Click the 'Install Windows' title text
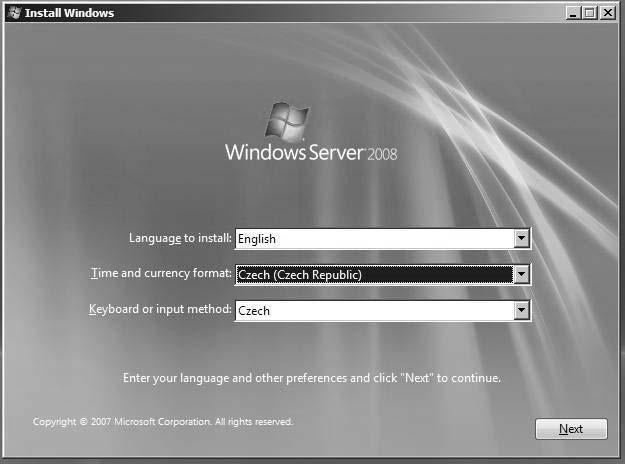Screen dimensions: 625x464 click(x=69, y=13)
